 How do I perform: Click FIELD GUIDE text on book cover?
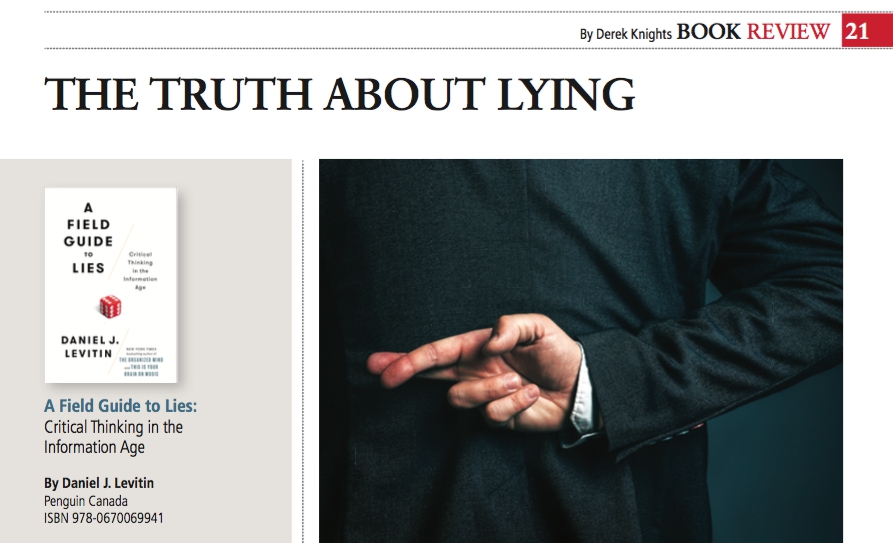(88, 233)
